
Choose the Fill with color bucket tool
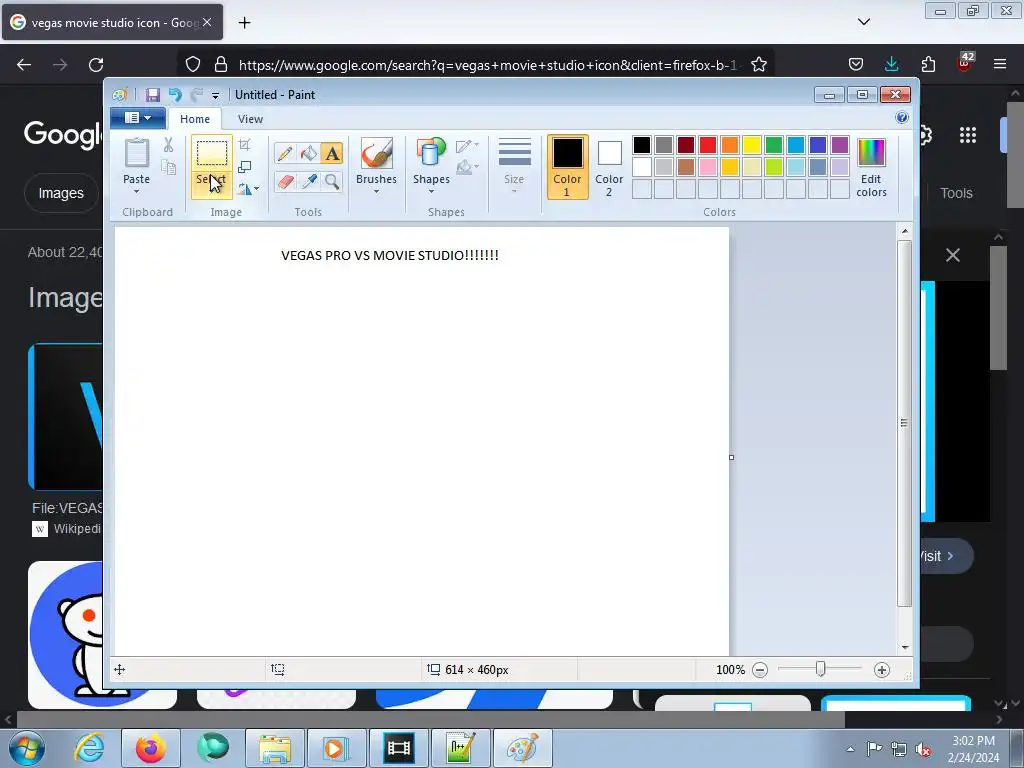(309, 153)
